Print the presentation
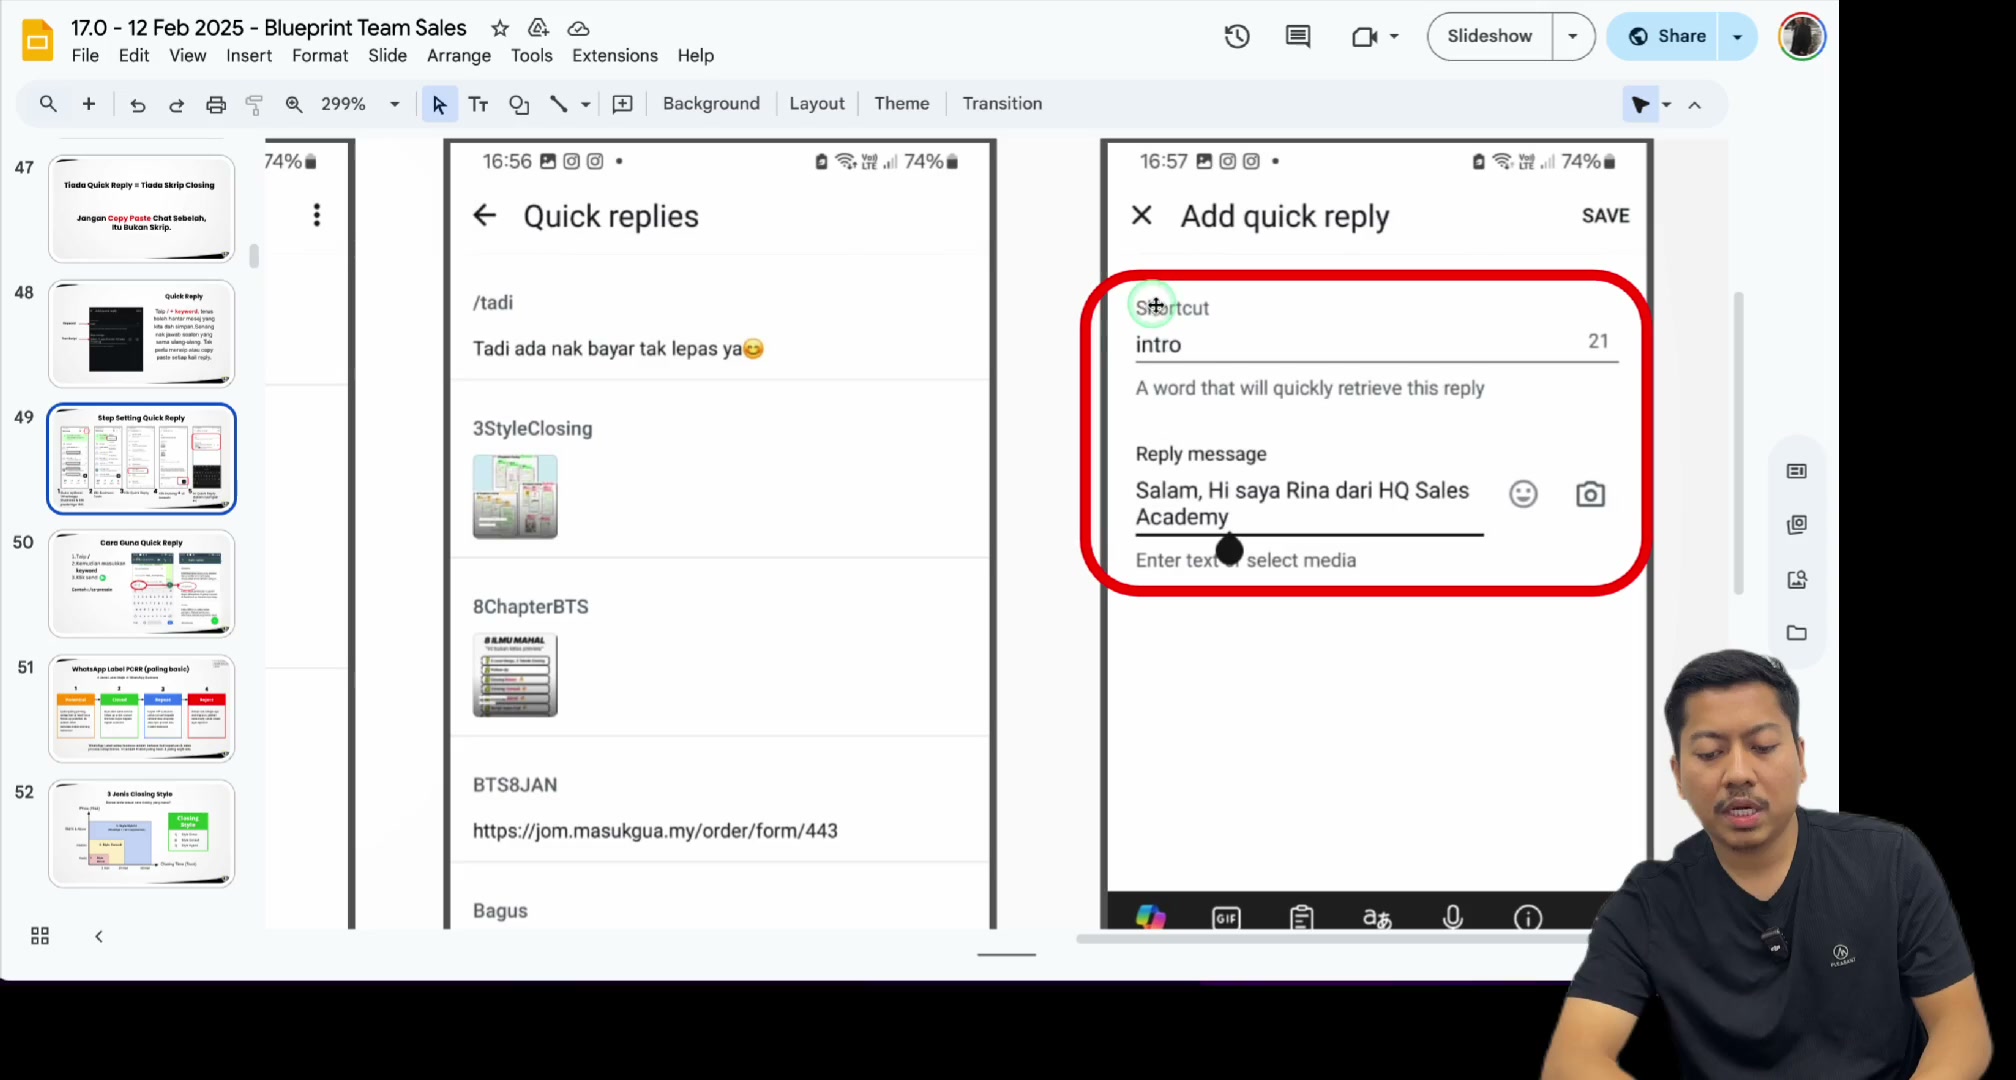The width and height of the screenshot is (2016, 1080). 215,104
